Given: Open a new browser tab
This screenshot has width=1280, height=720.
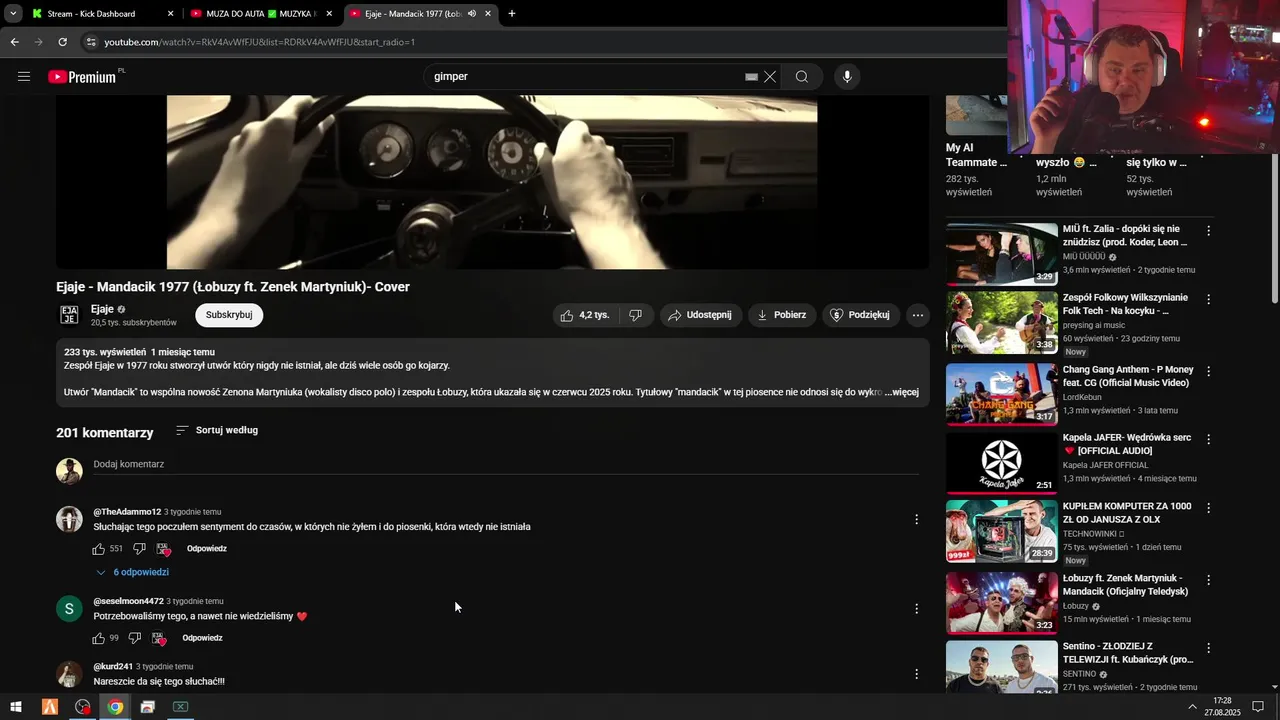Looking at the screenshot, I should [512, 14].
